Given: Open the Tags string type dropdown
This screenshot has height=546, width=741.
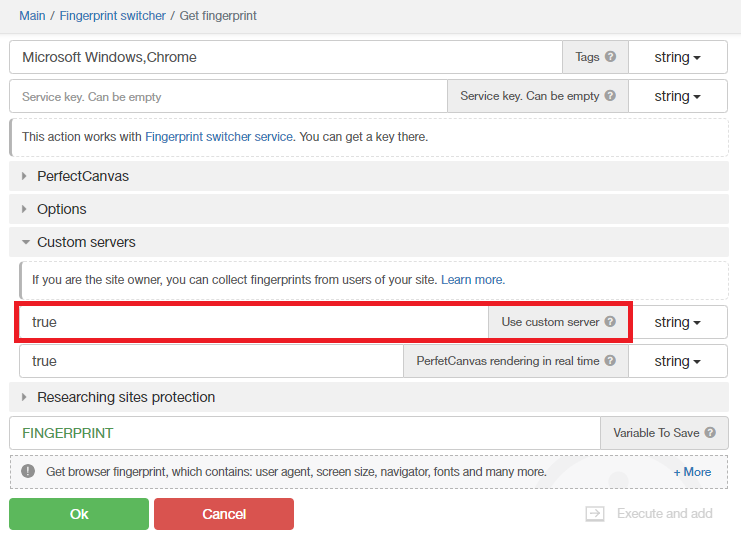Looking at the screenshot, I should coord(677,57).
